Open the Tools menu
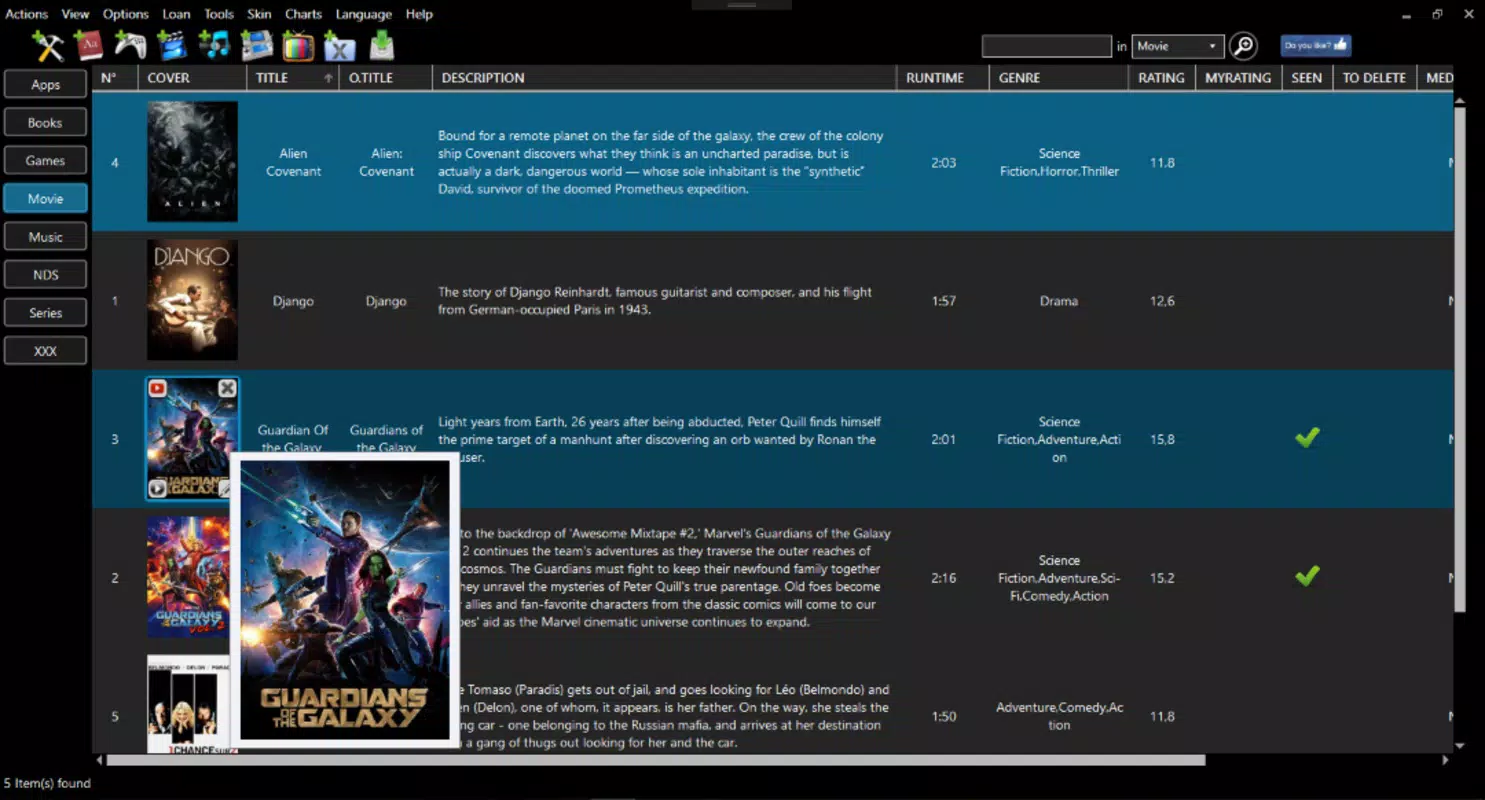 218,14
